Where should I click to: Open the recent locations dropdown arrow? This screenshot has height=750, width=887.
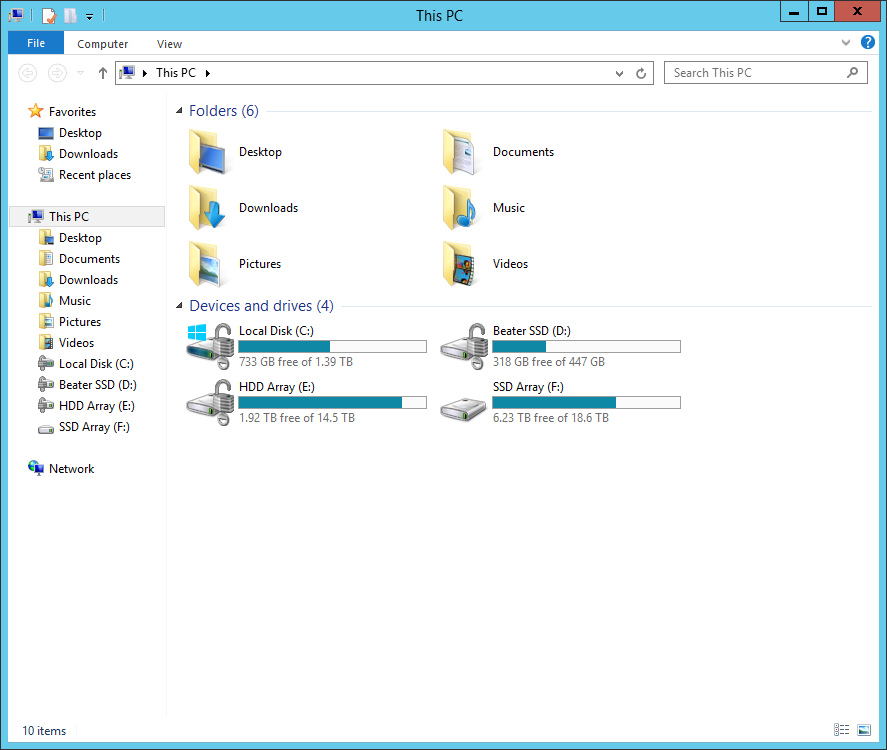80,73
